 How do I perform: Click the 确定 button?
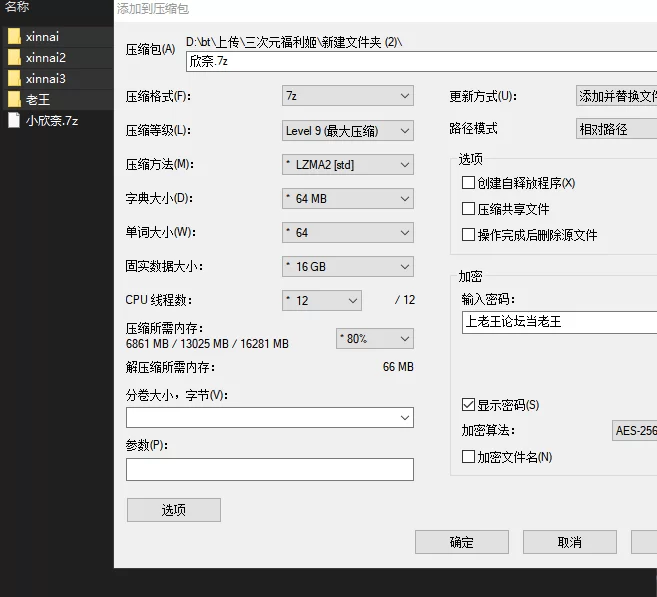462,542
